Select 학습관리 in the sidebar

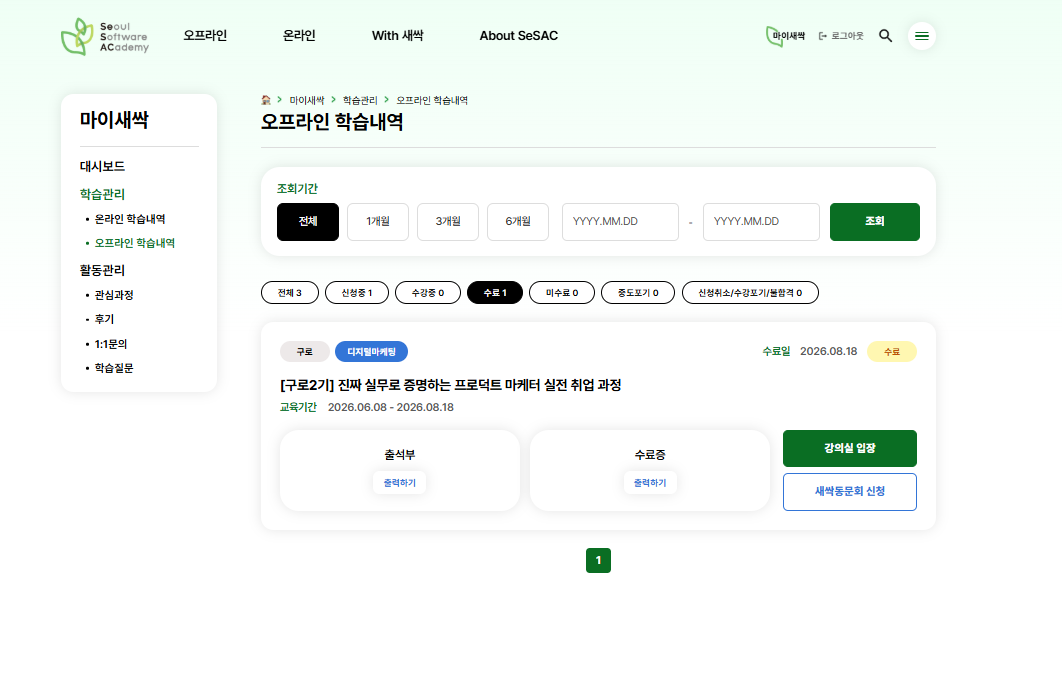pyautogui.click(x=102, y=194)
